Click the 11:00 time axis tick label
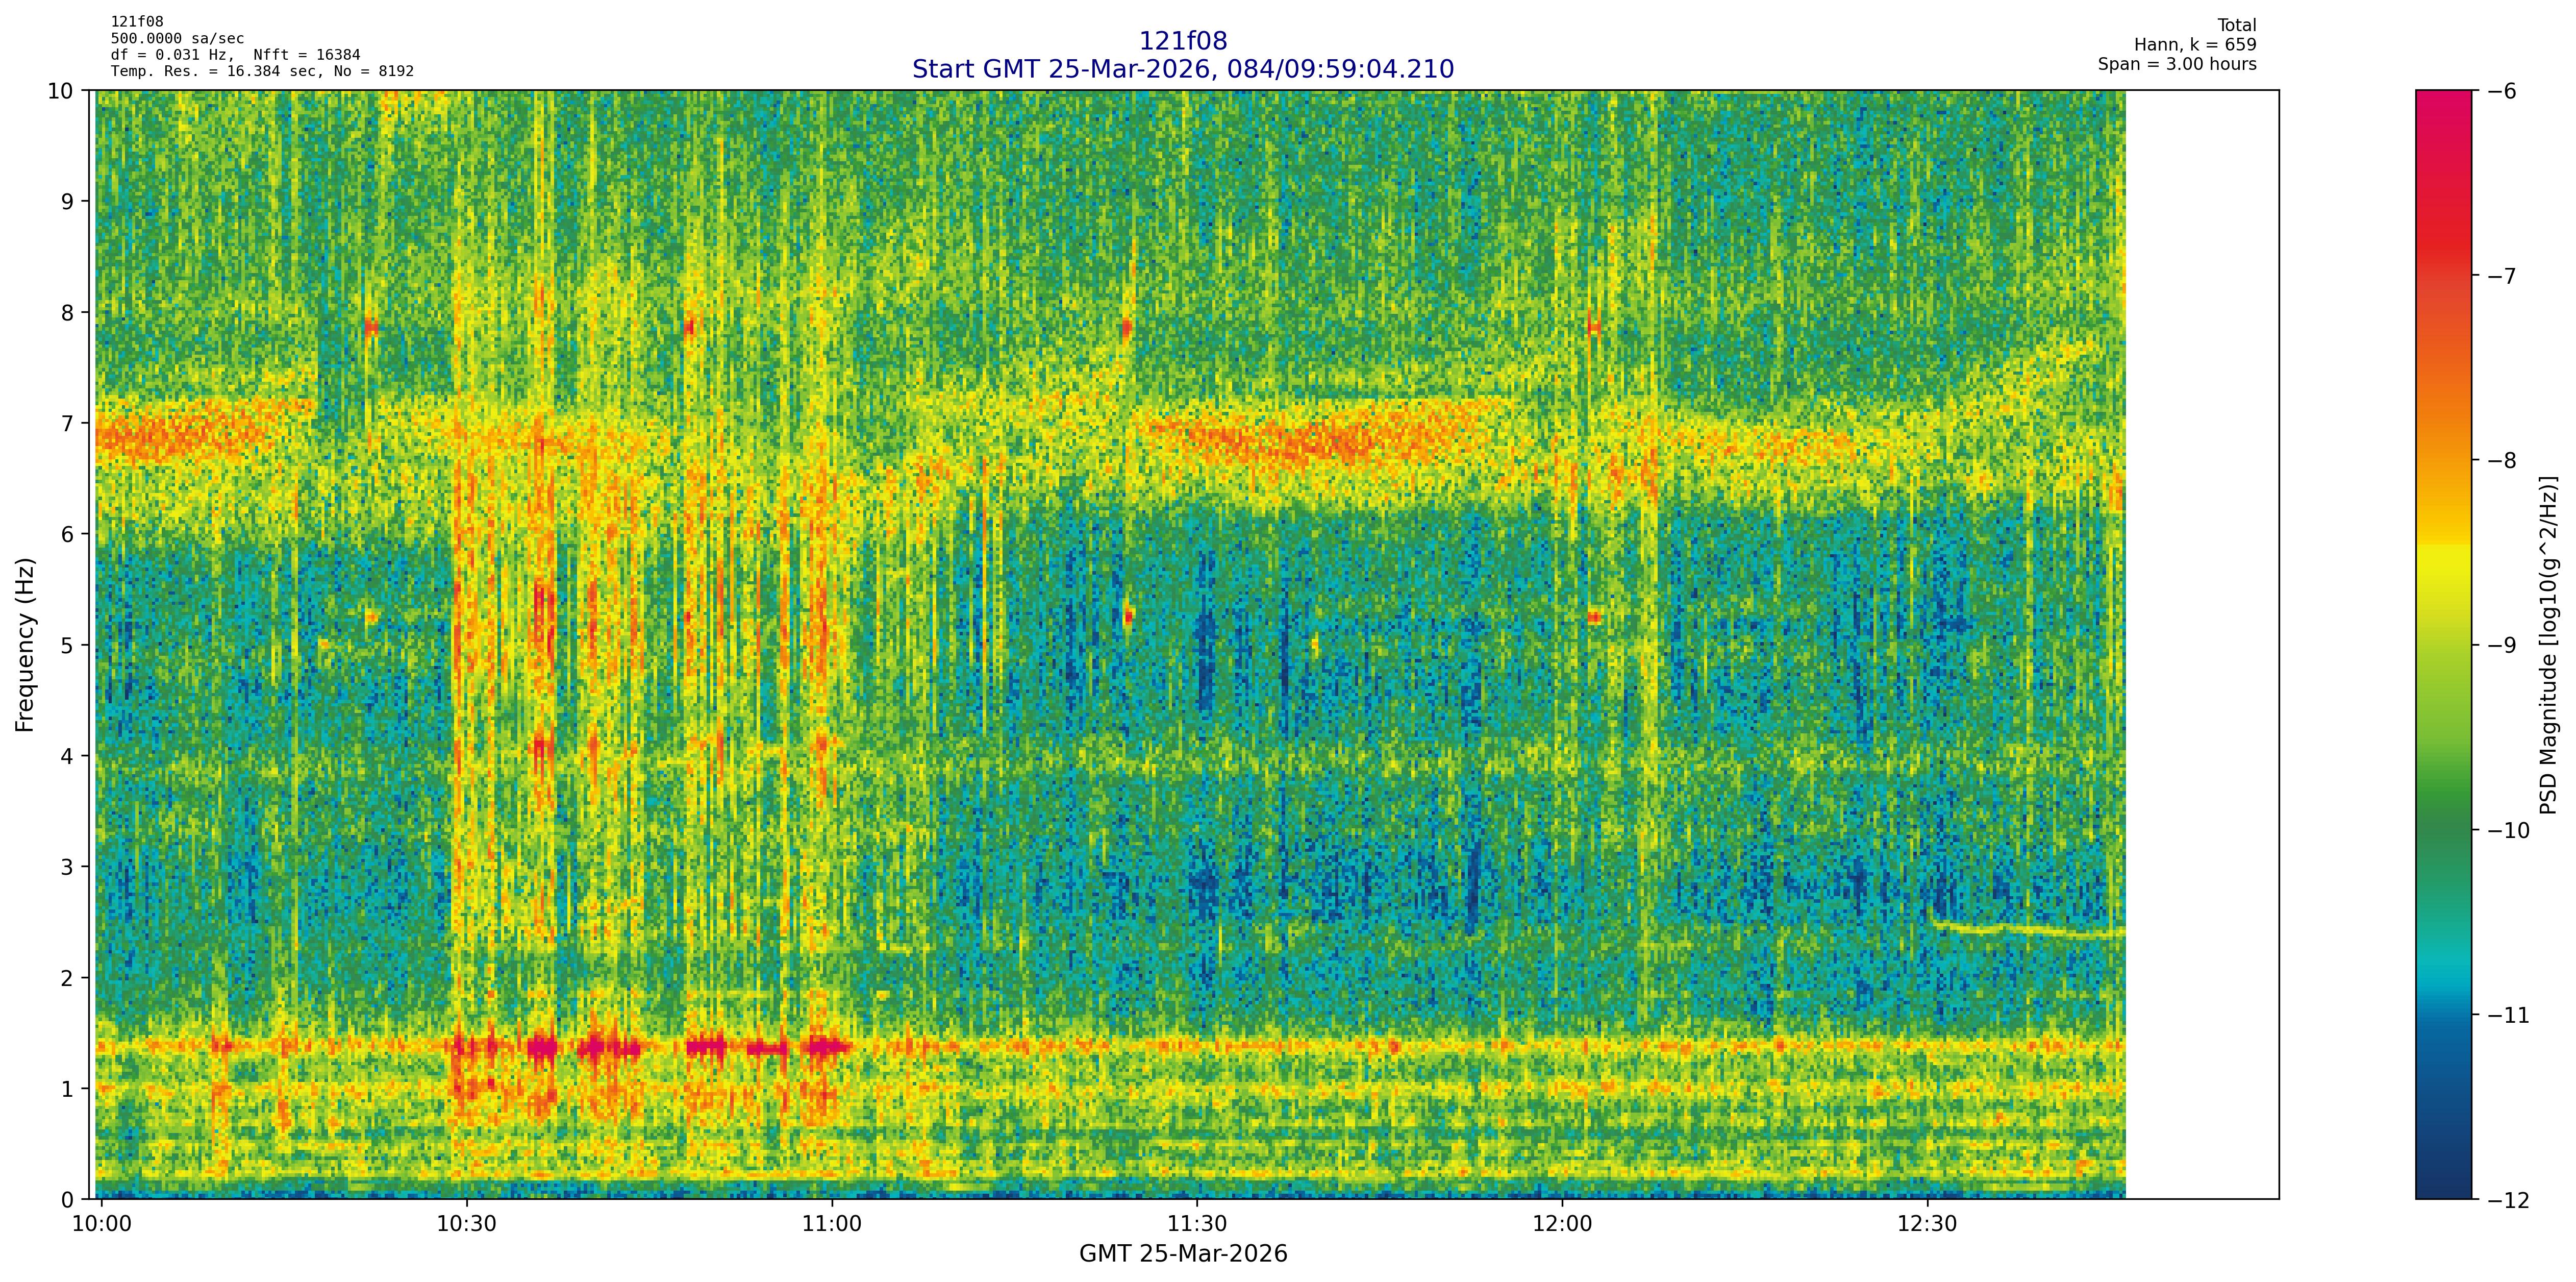 tap(832, 1225)
